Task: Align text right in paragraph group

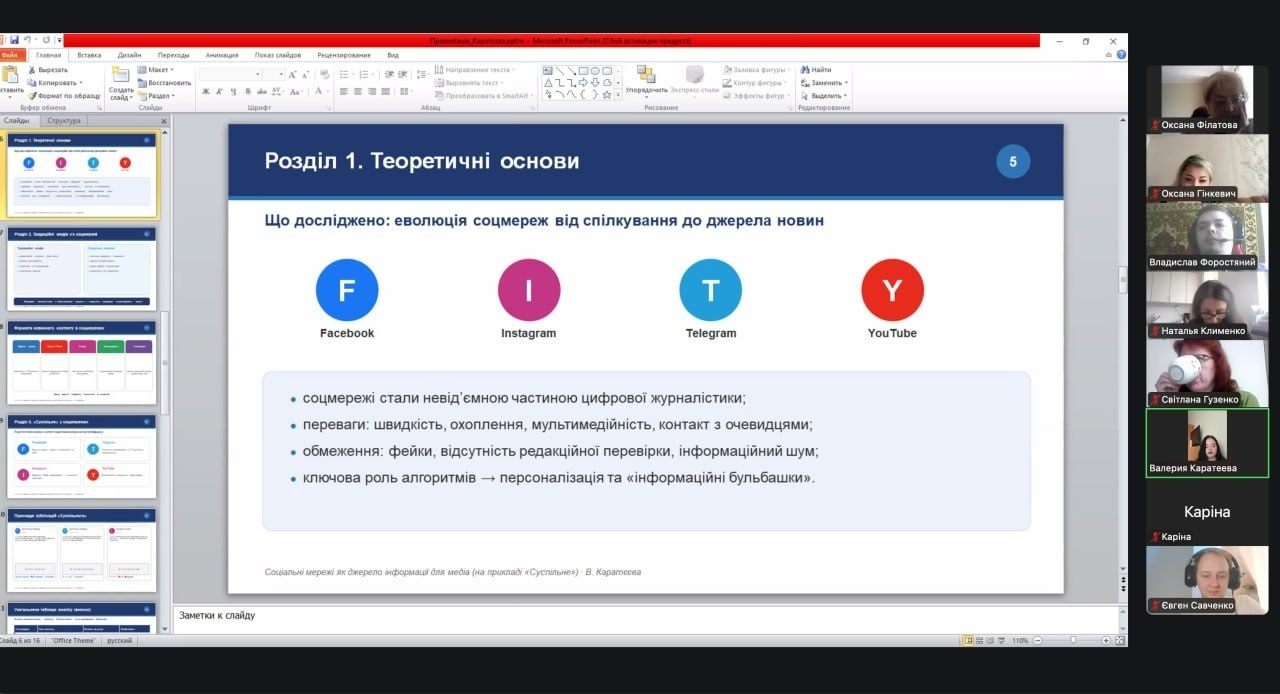Action: pos(372,91)
